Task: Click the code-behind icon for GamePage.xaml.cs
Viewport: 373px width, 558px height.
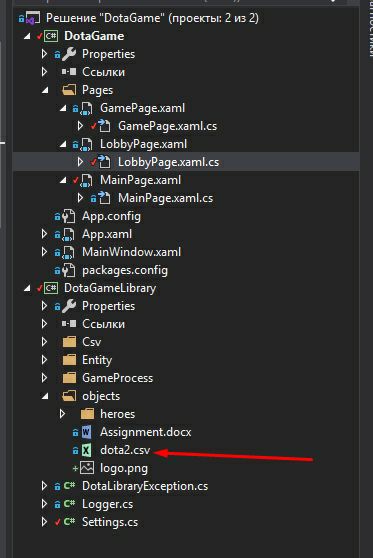Action: coord(104,126)
